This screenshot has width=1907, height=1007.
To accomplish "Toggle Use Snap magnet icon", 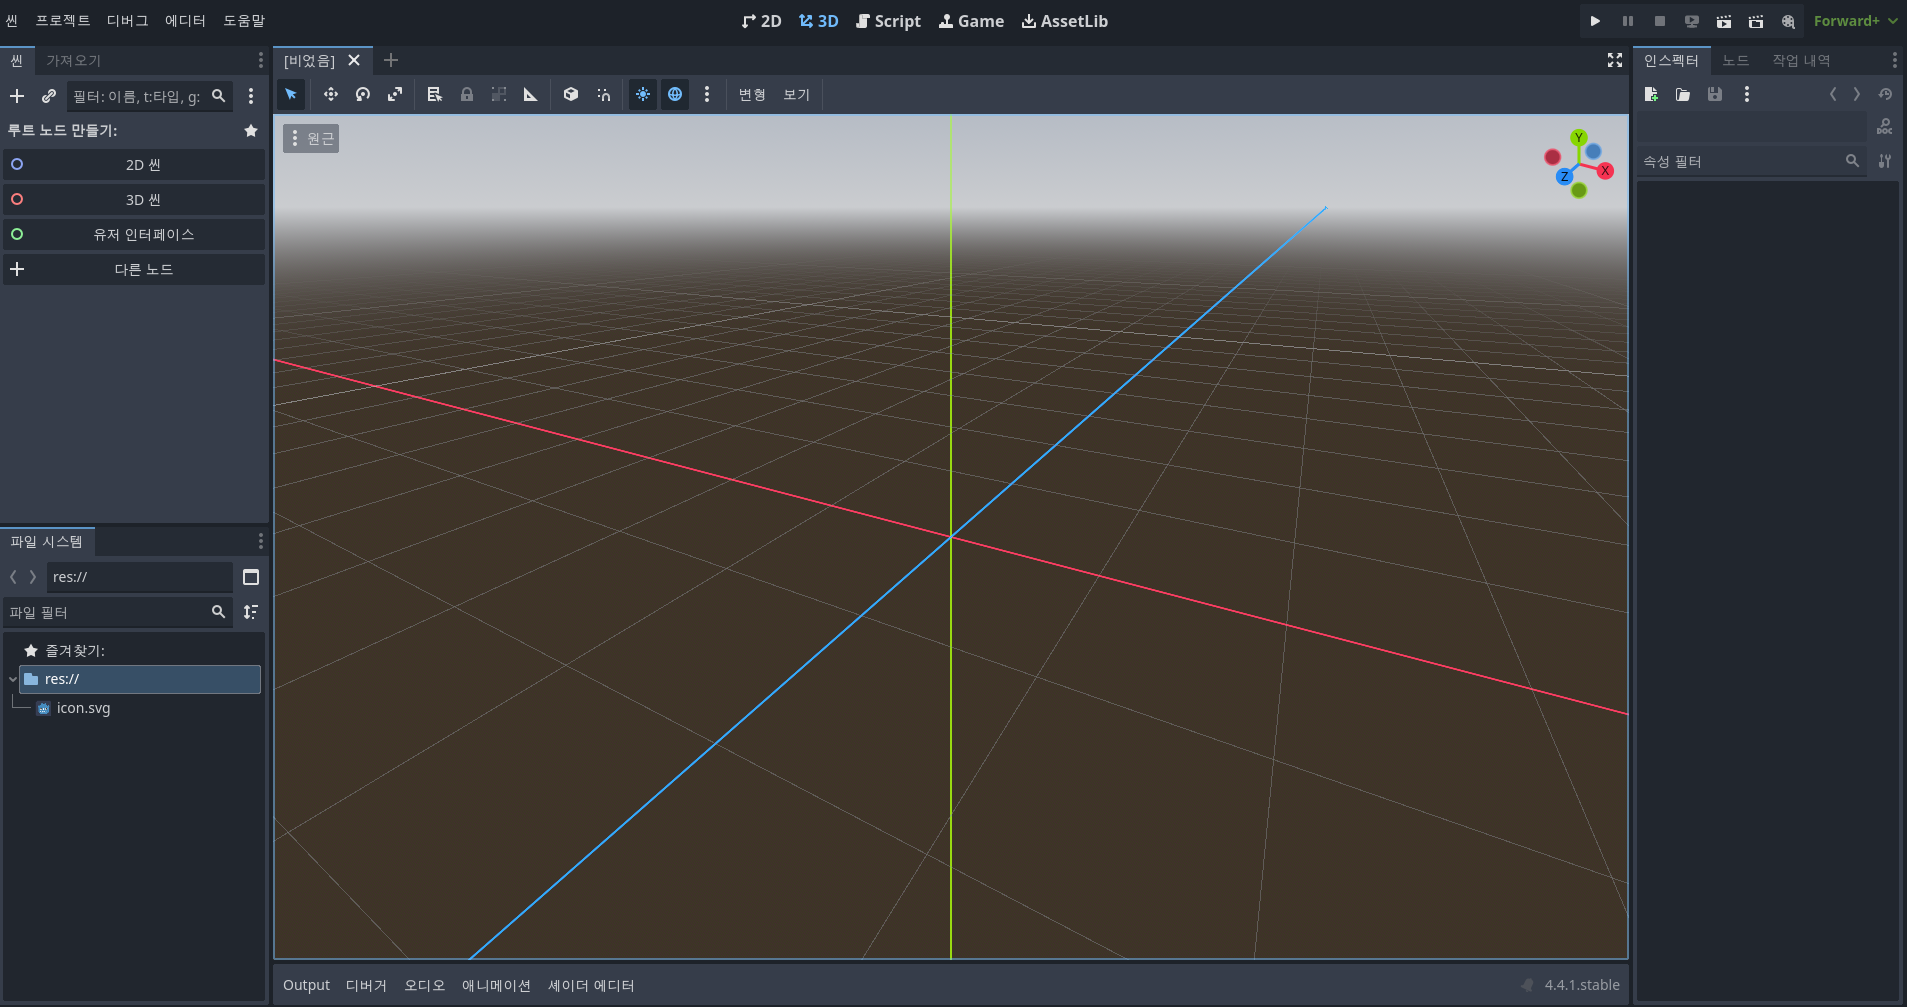I will pyautogui.click(x=603, y=94).
